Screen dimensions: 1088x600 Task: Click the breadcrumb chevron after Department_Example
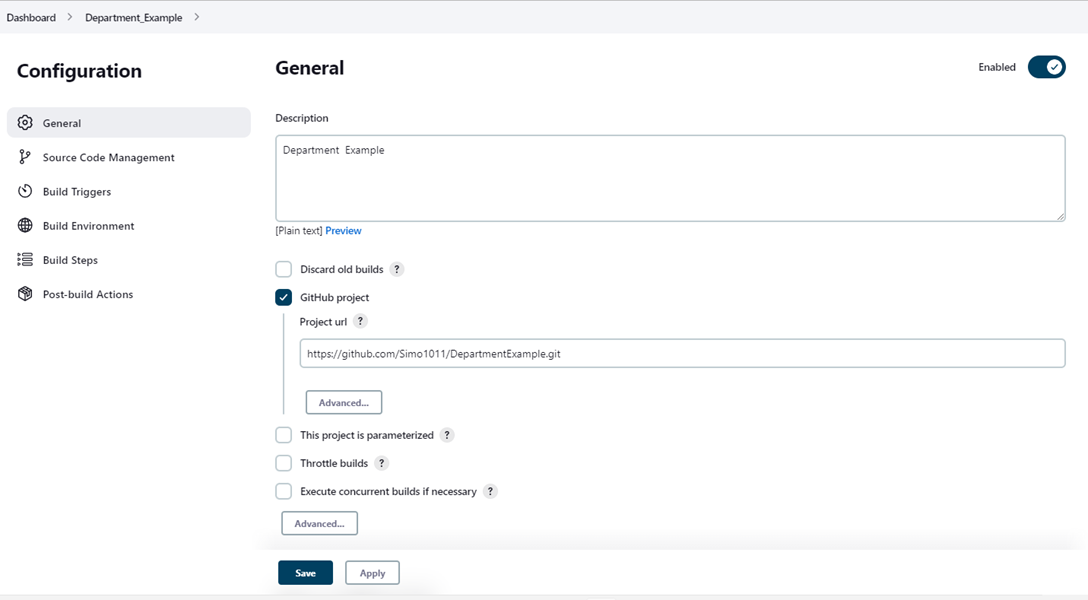[x=197, y=17]
